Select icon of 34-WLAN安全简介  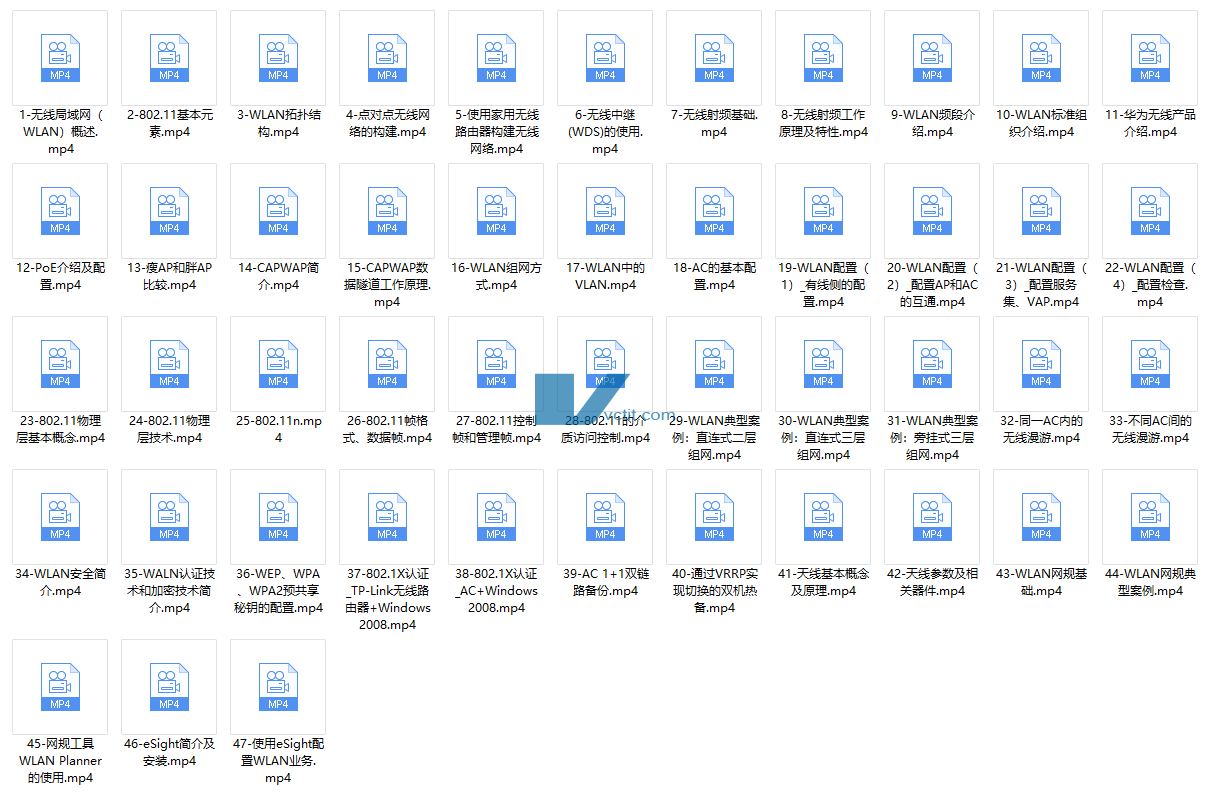(60, 517)
